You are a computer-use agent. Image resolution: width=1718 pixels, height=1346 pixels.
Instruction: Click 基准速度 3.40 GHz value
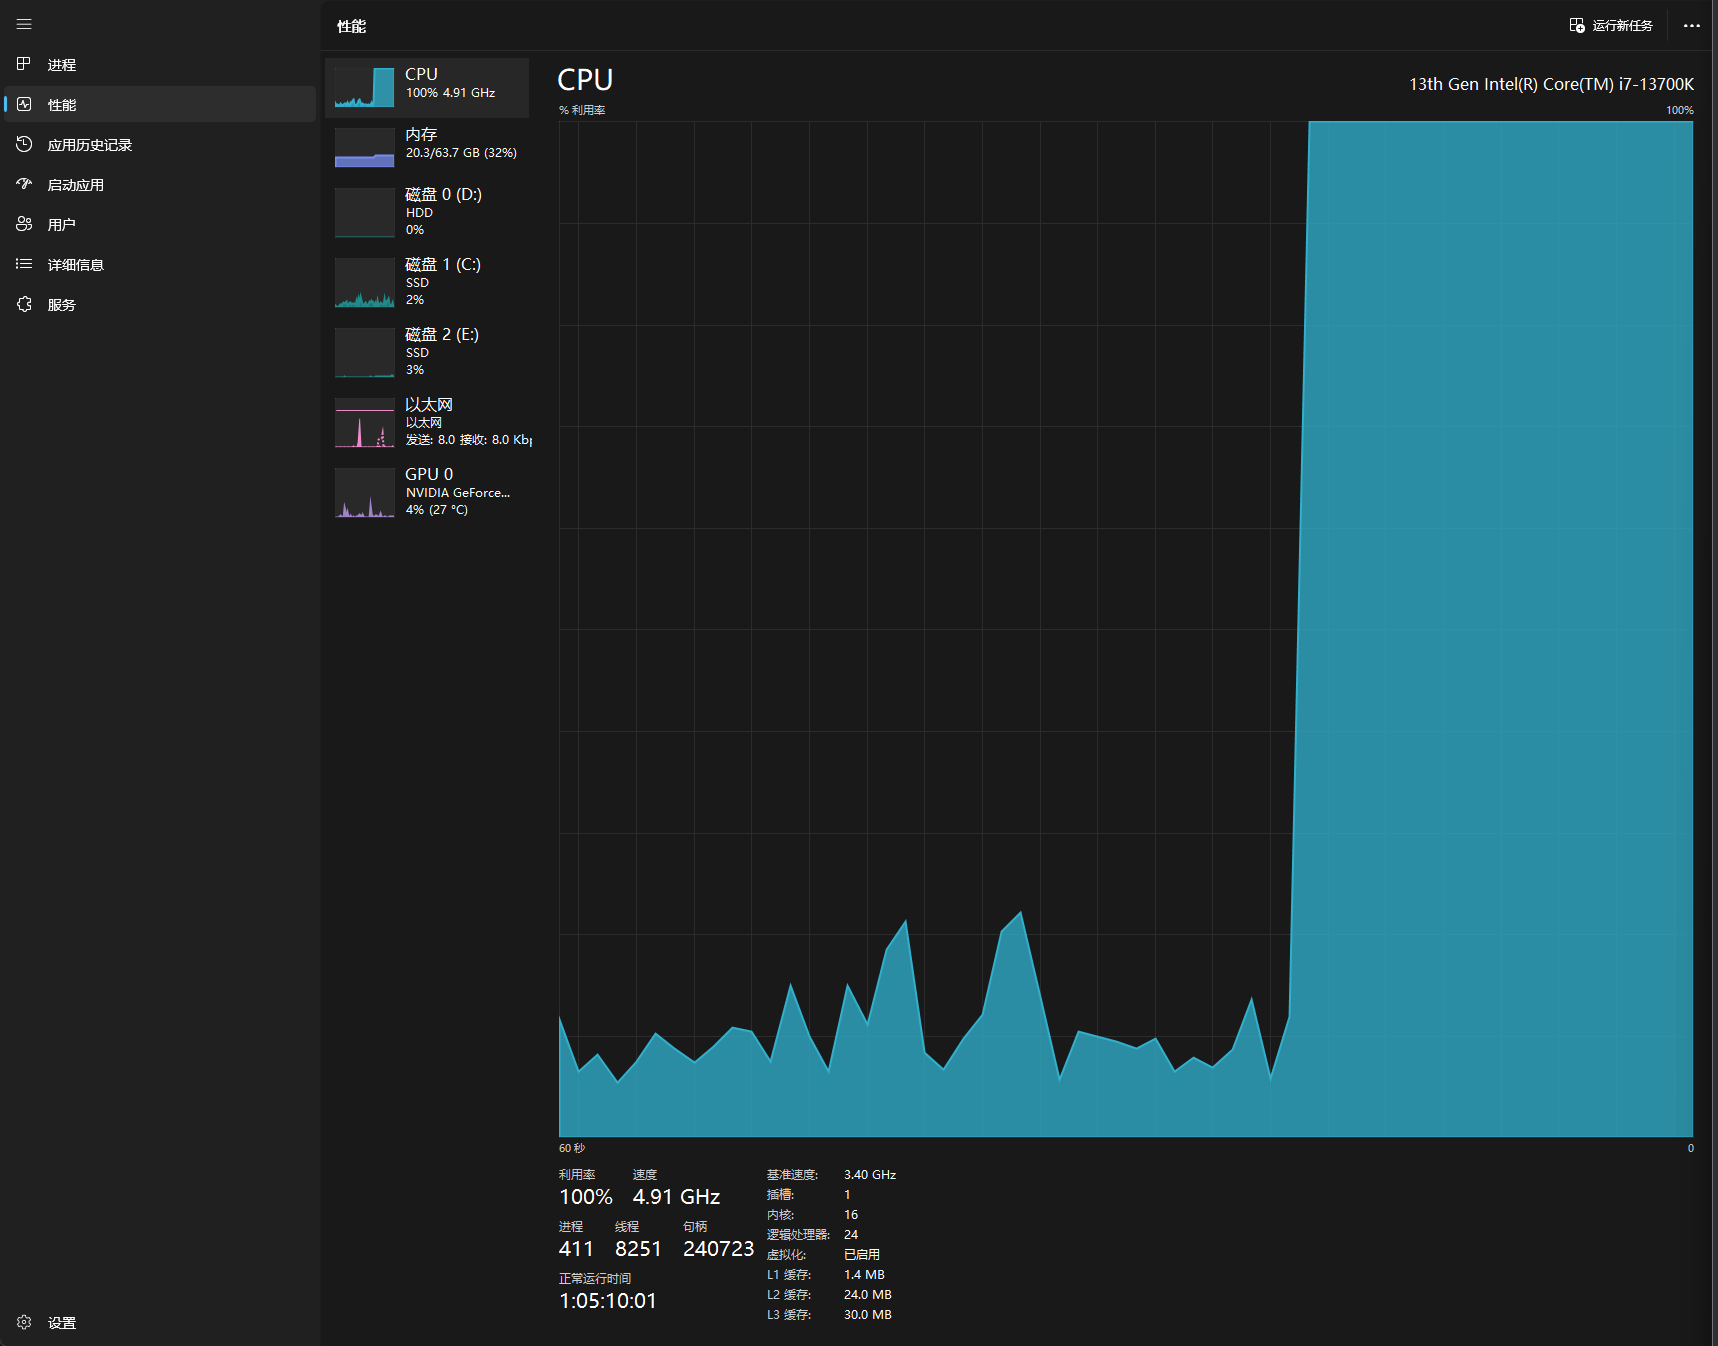(x=870, y=1175)
